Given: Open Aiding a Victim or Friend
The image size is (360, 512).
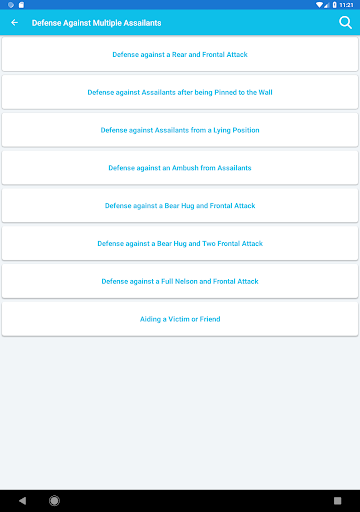Looking at the screenshot, I should point(180,319).
